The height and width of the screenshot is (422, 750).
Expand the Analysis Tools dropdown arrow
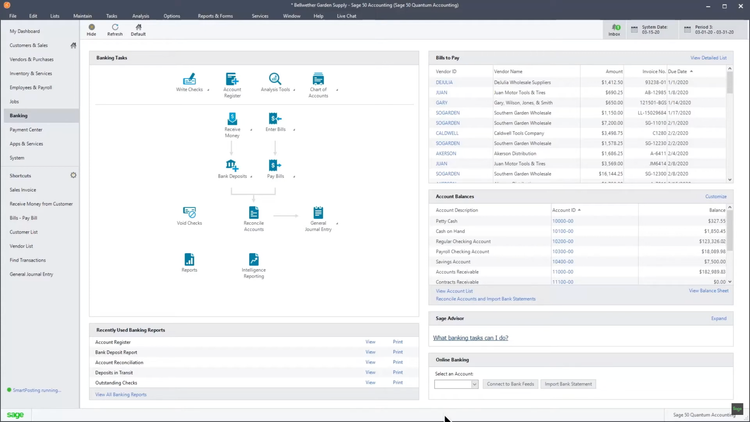294,90
